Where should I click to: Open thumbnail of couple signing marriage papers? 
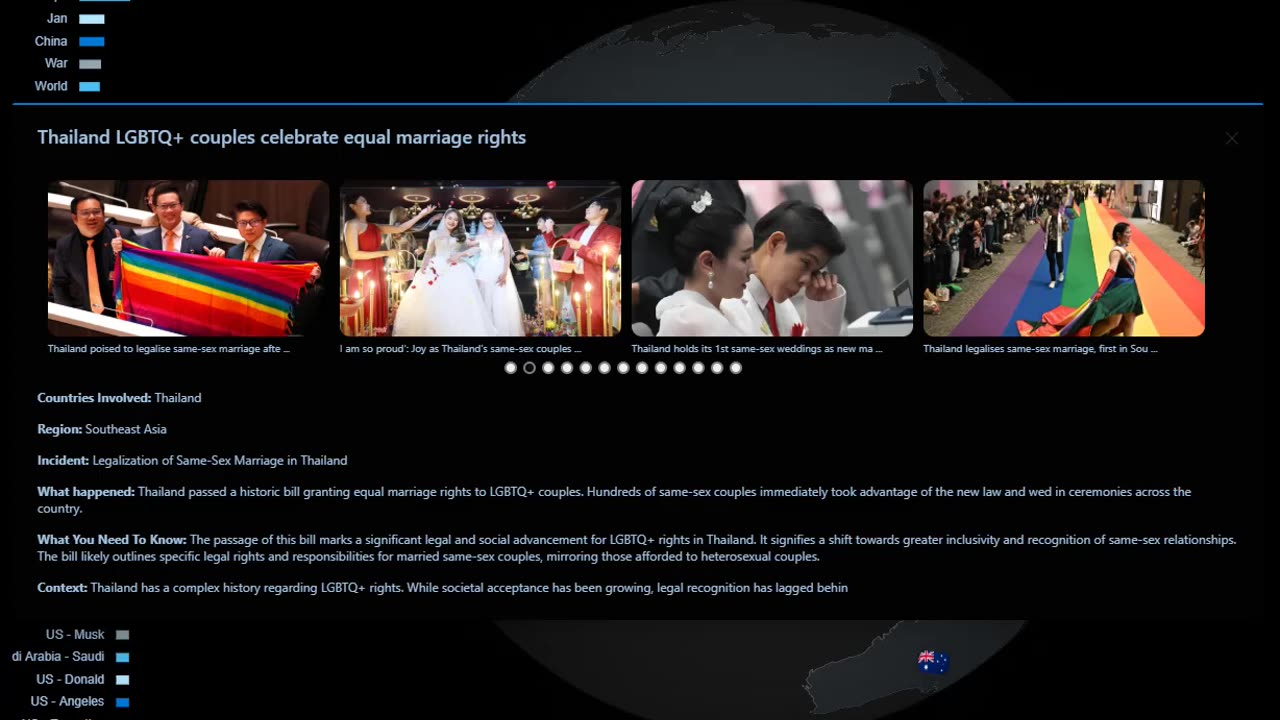pyautogui.click(x=772, y=258)
